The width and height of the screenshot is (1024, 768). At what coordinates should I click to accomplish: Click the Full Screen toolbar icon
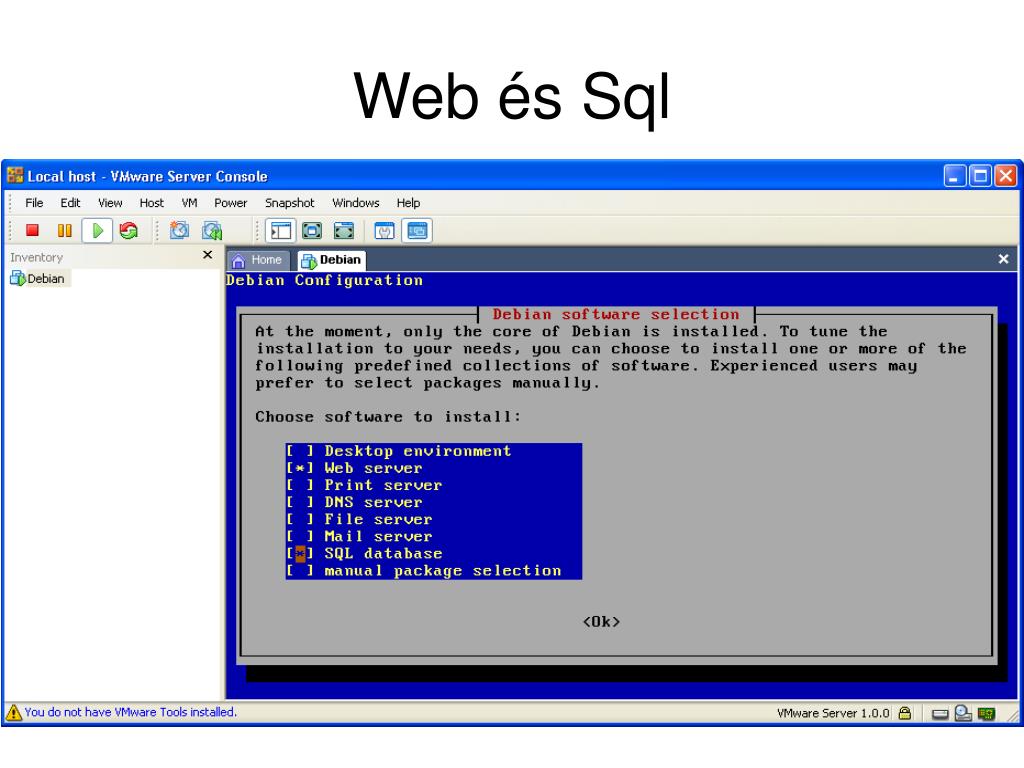pyautogui.click(x=312, y=231)
